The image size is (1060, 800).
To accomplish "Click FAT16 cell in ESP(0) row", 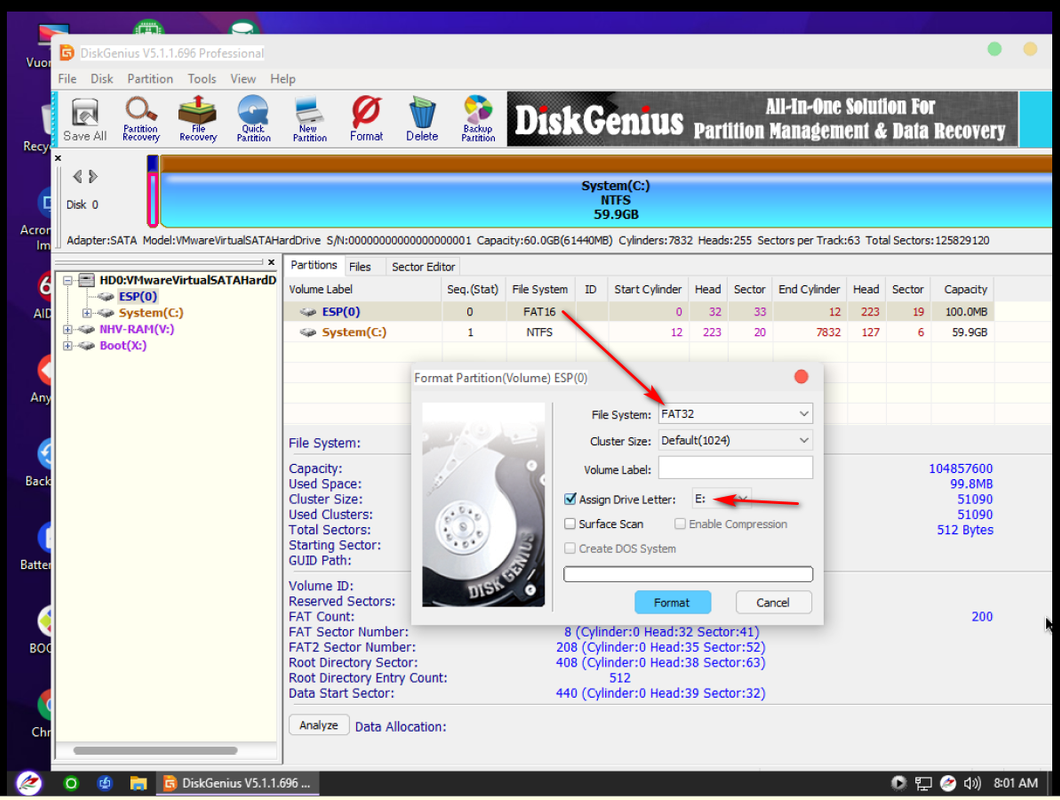I will 539,312.
